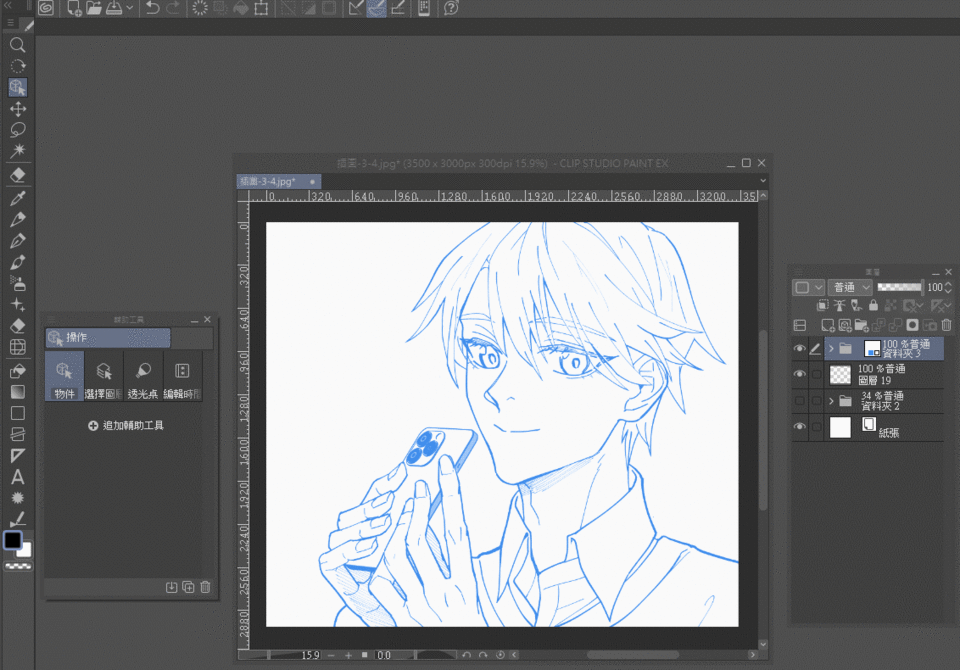The width and height of the screenshot is (960, 670).
Task: Select the 選擇圖層 sub tool
Action: [x=103, y=377]
